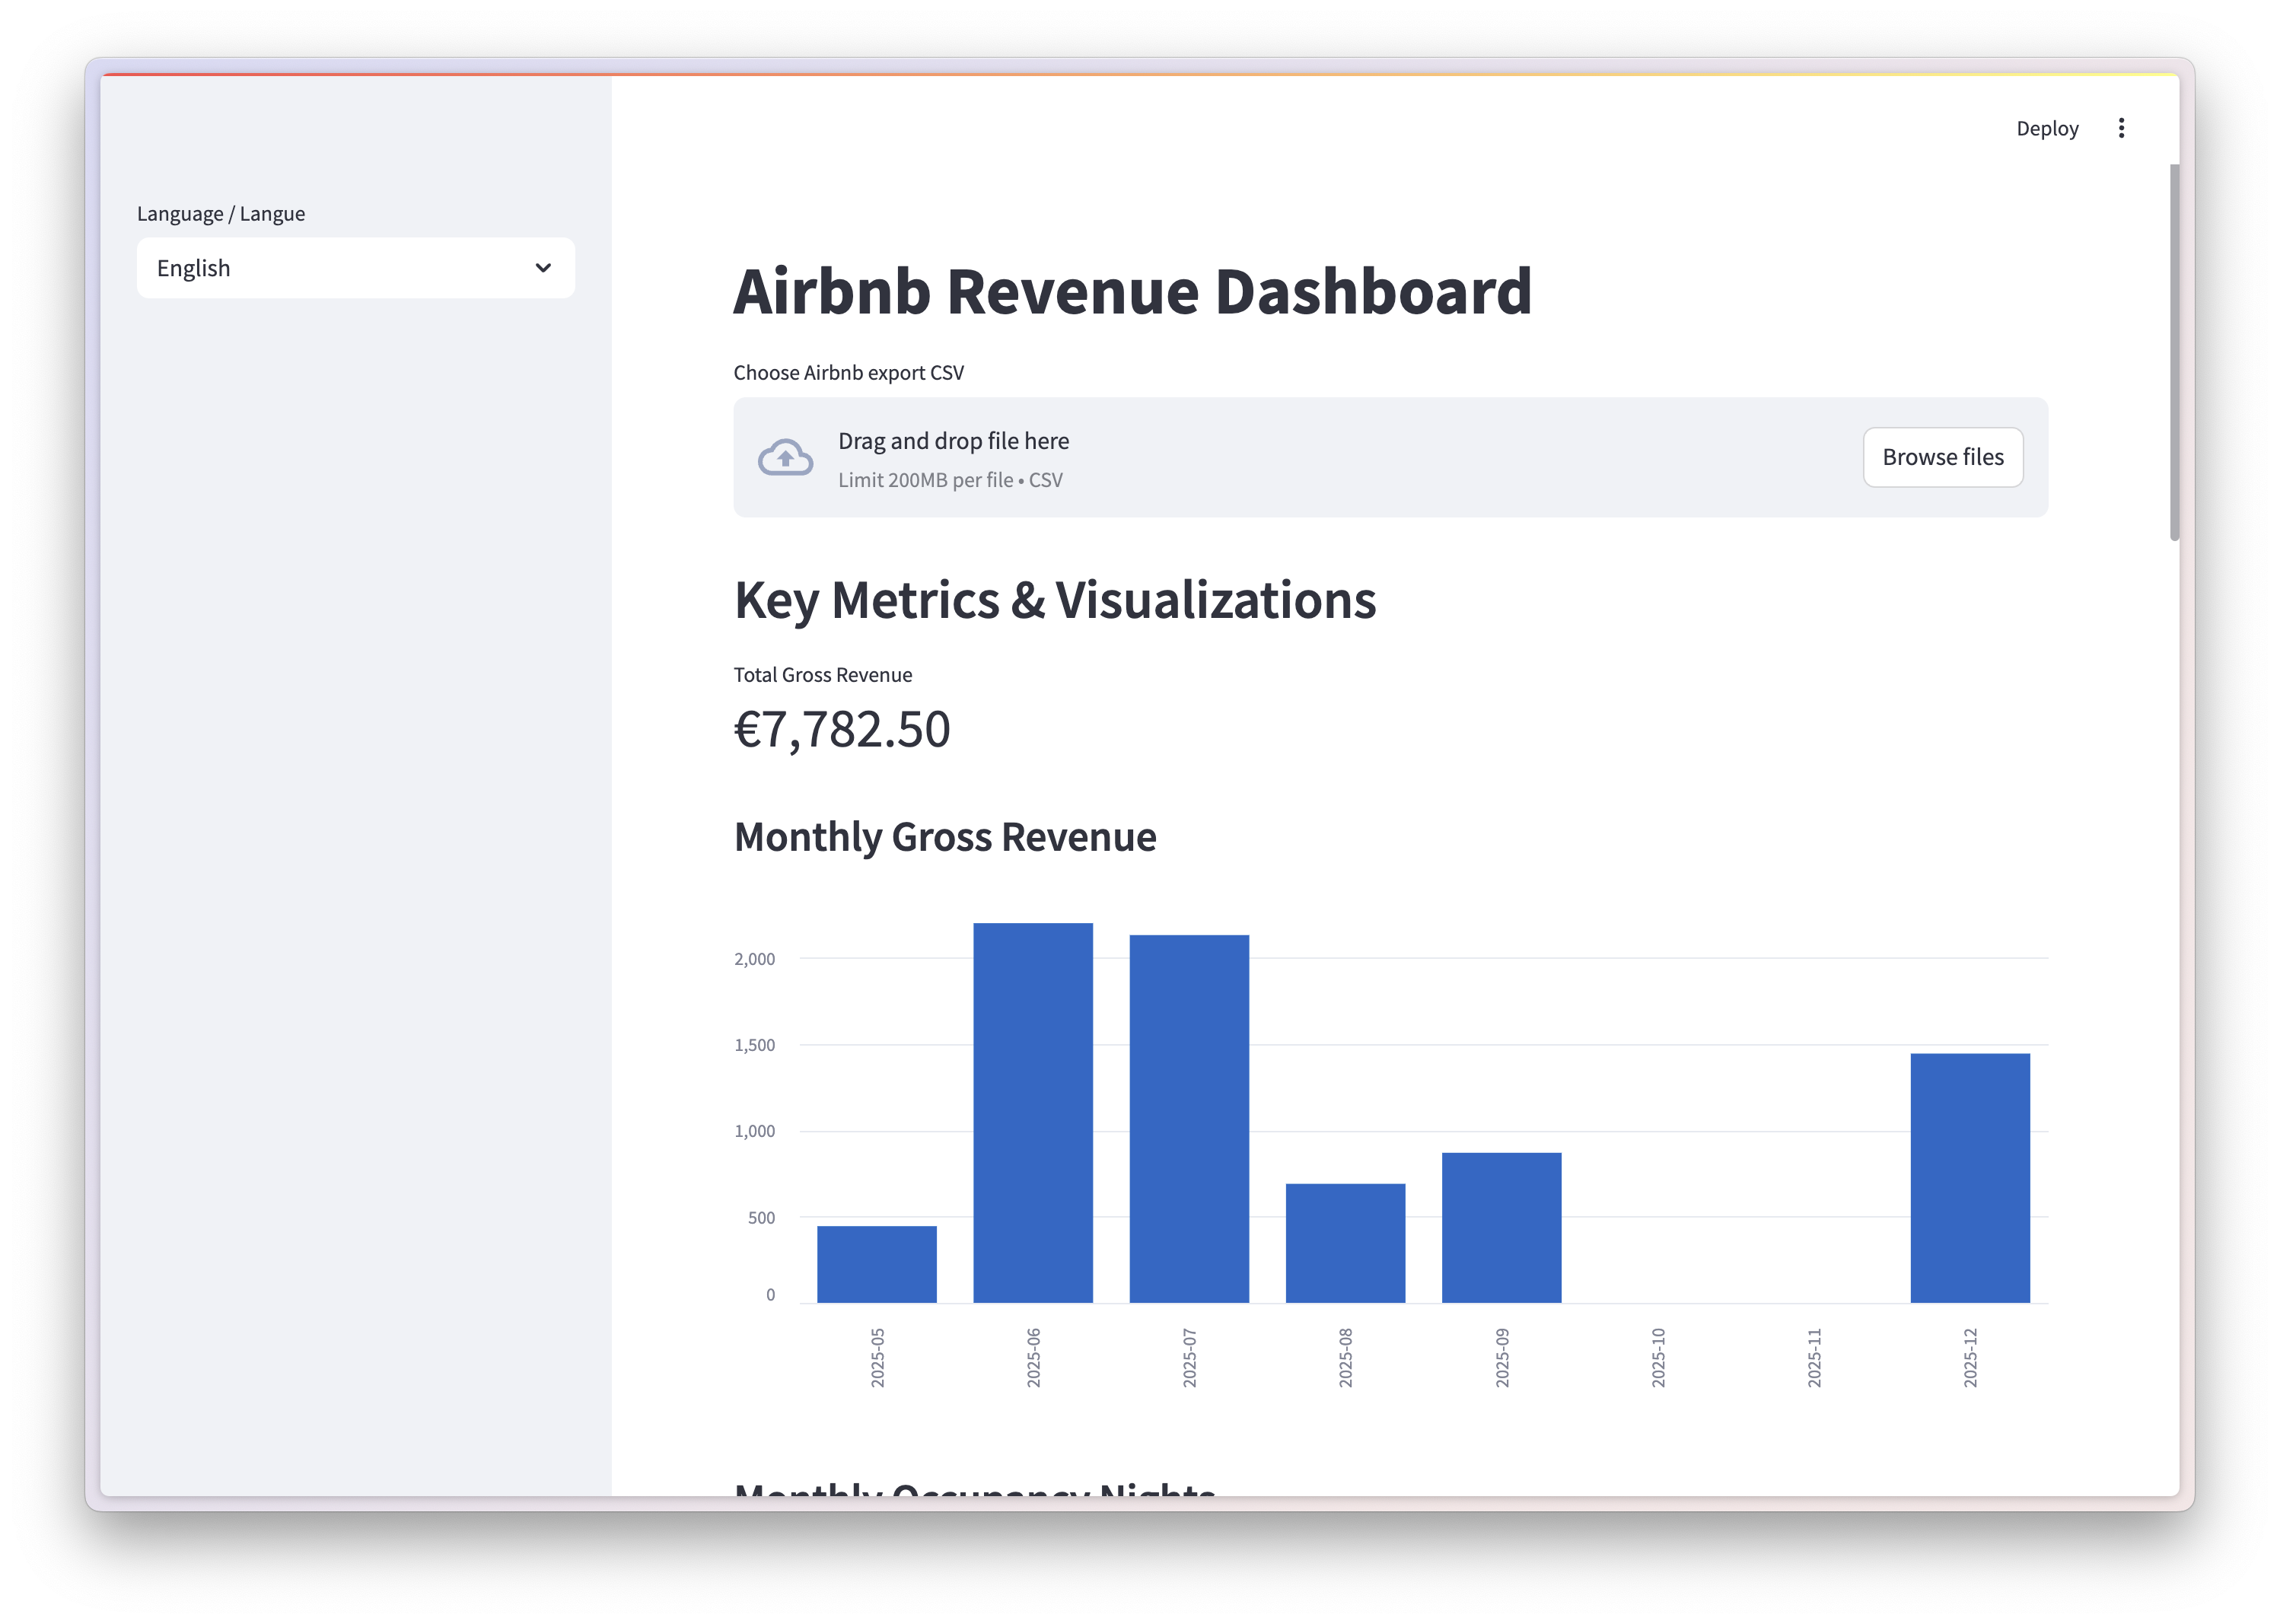Click the Airbnb Revenue Dashboard title

(1132, 291)
